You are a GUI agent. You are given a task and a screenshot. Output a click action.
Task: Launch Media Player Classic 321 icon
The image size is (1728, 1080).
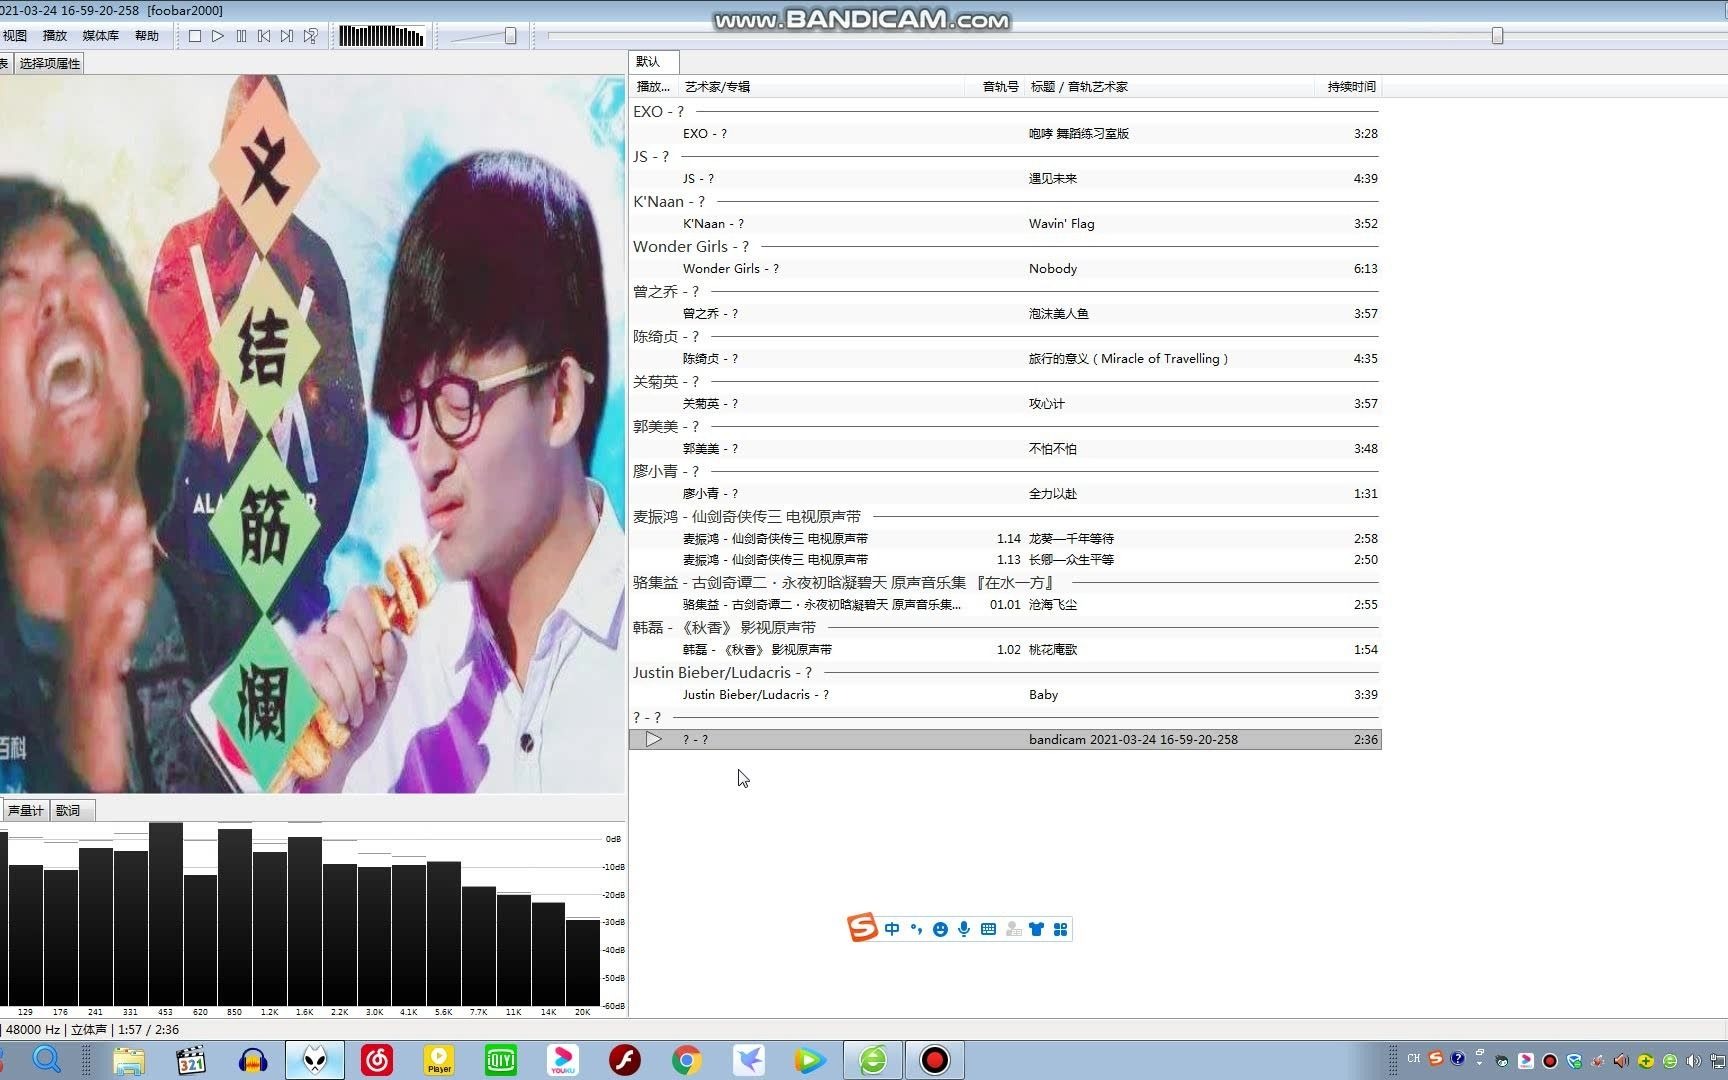[x=190, y=1060]
